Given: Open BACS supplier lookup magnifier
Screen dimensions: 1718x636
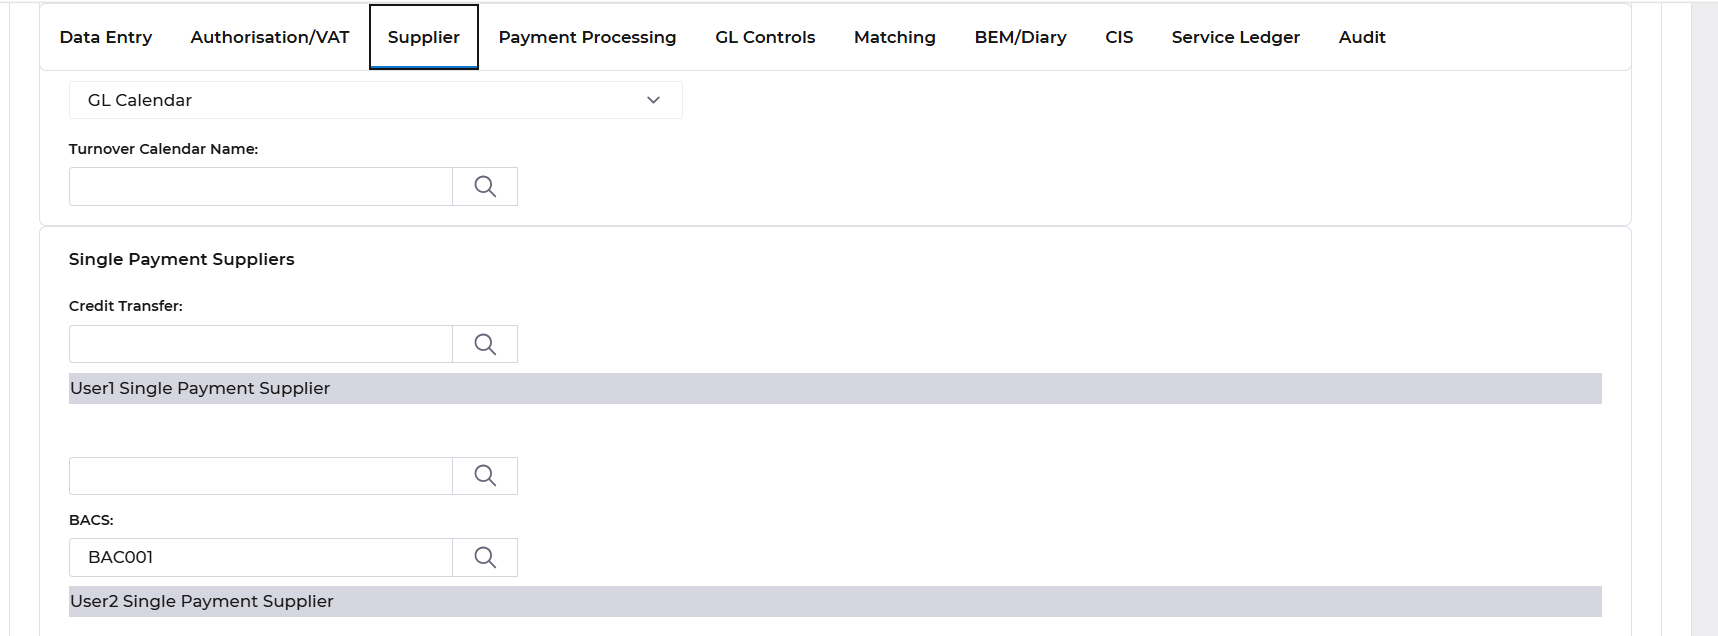Looking at the screenshot, I should point(485,558).
